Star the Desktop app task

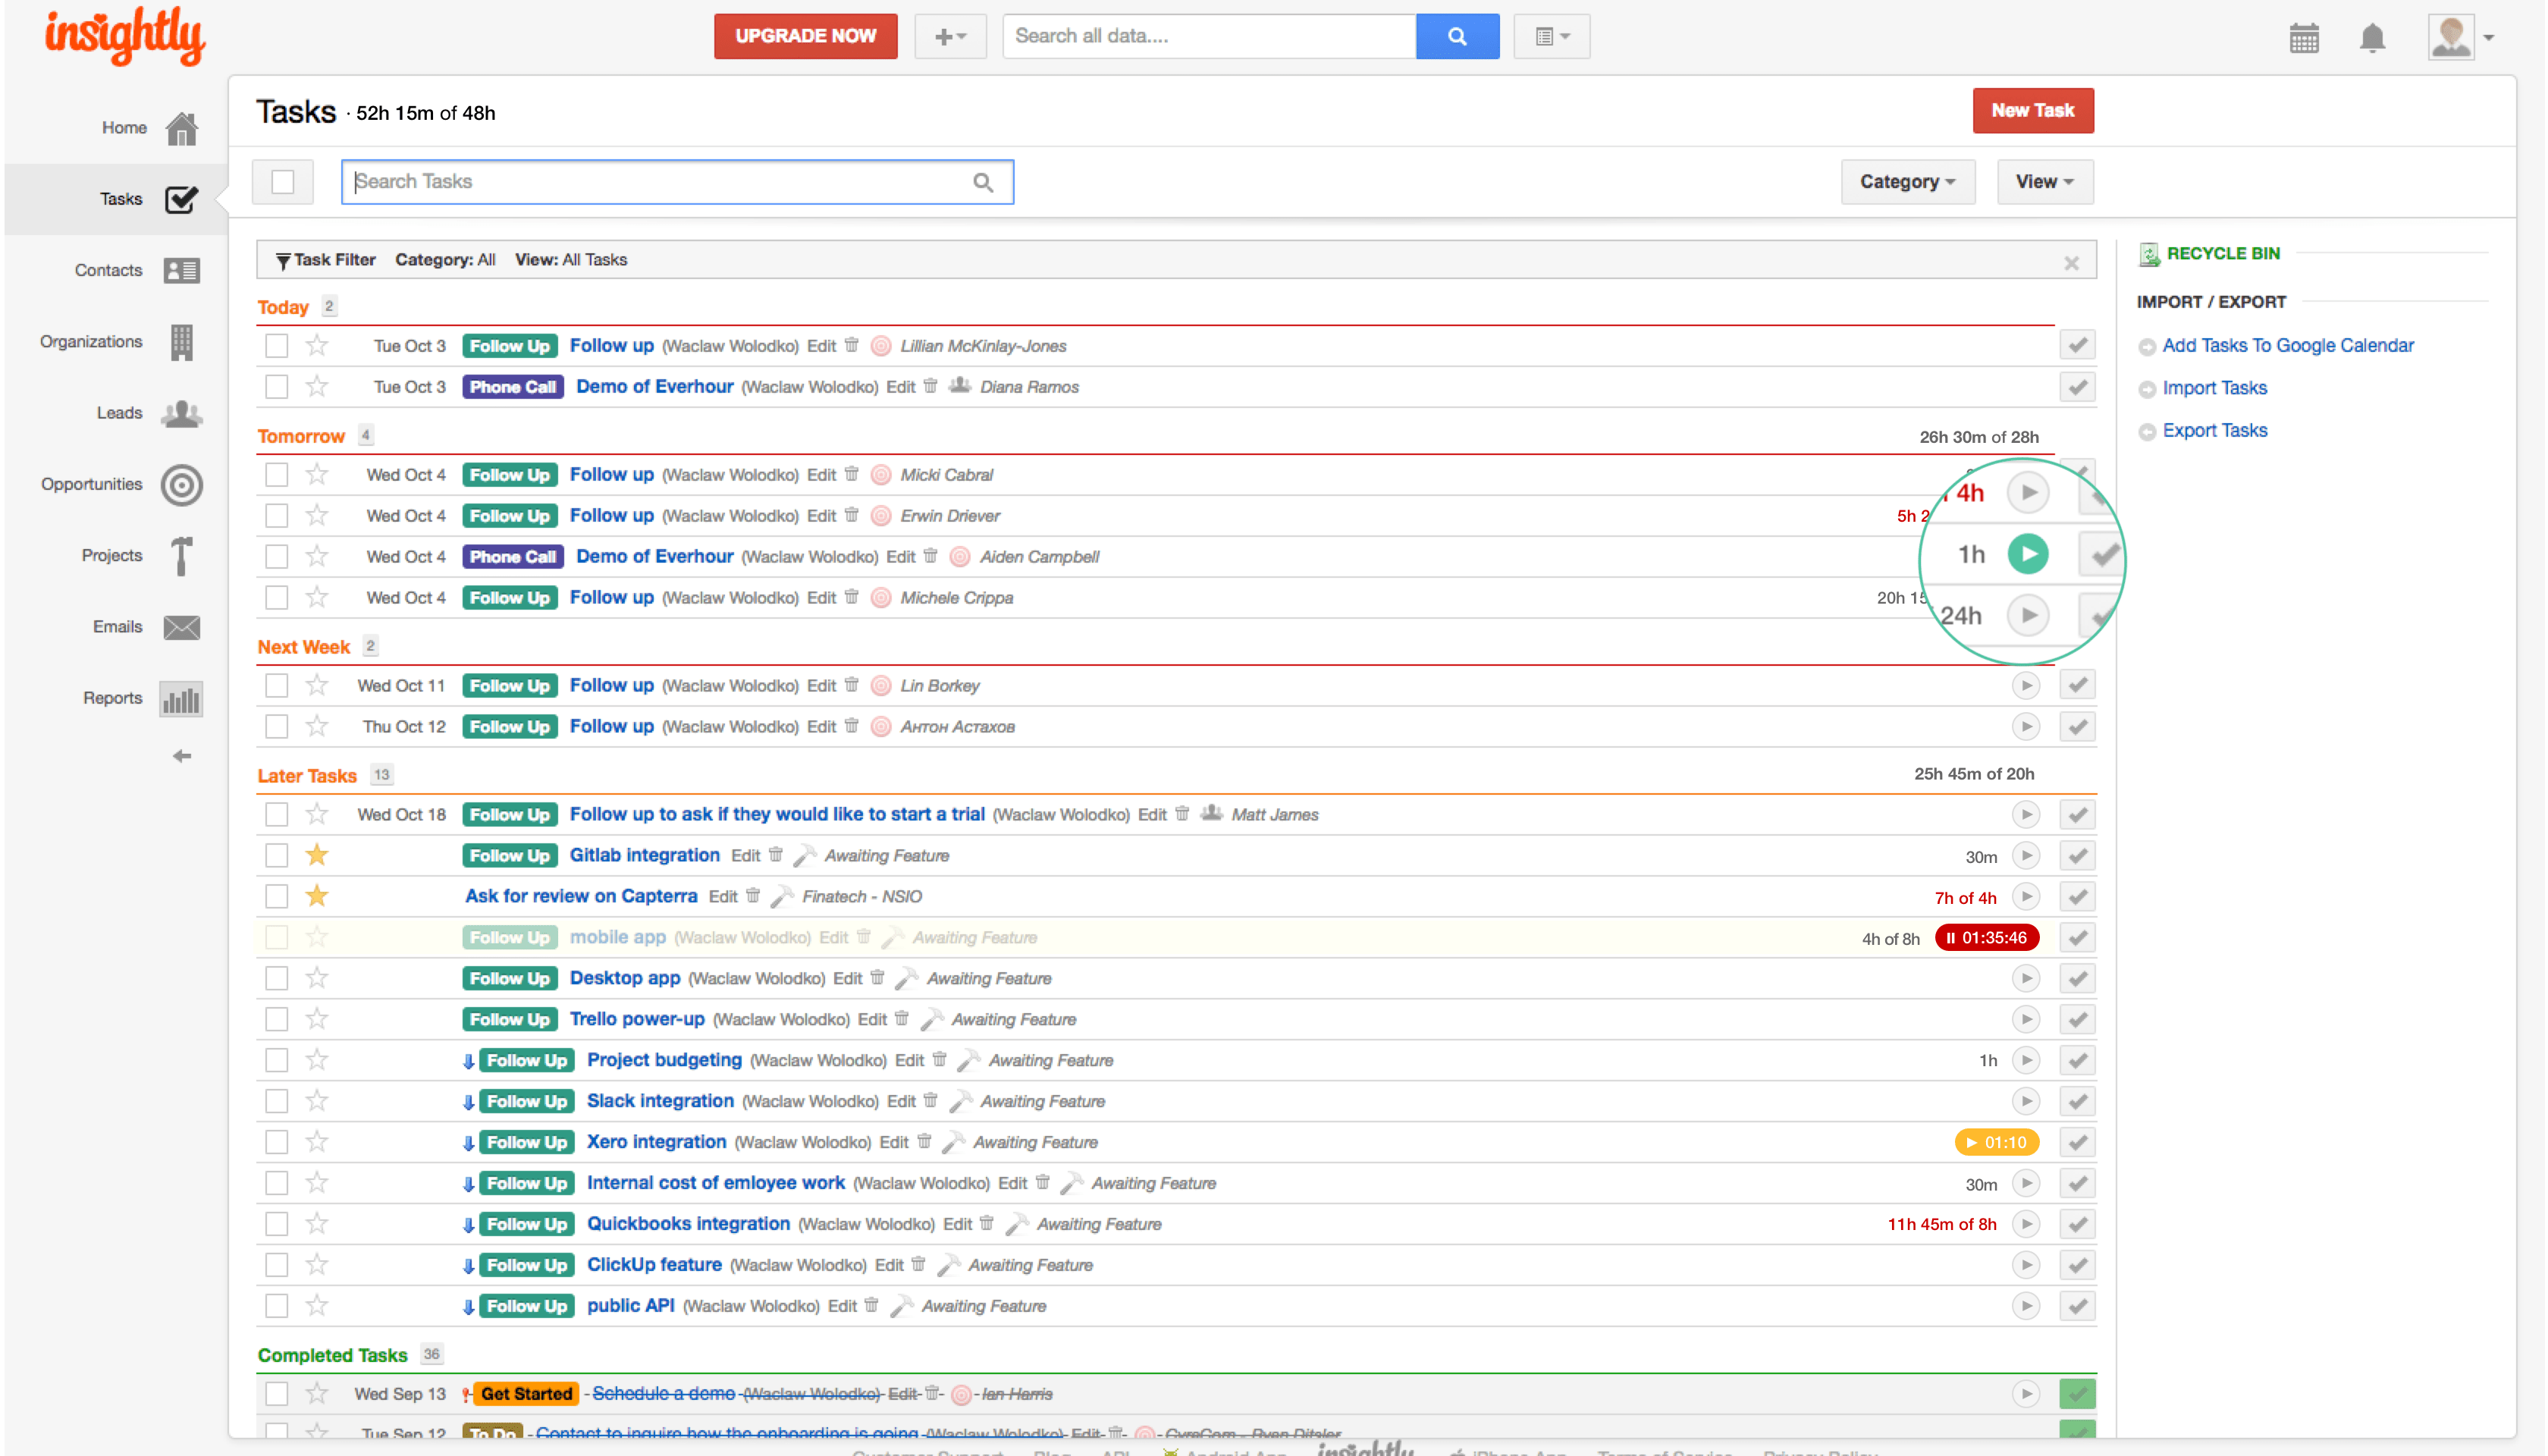317,978
